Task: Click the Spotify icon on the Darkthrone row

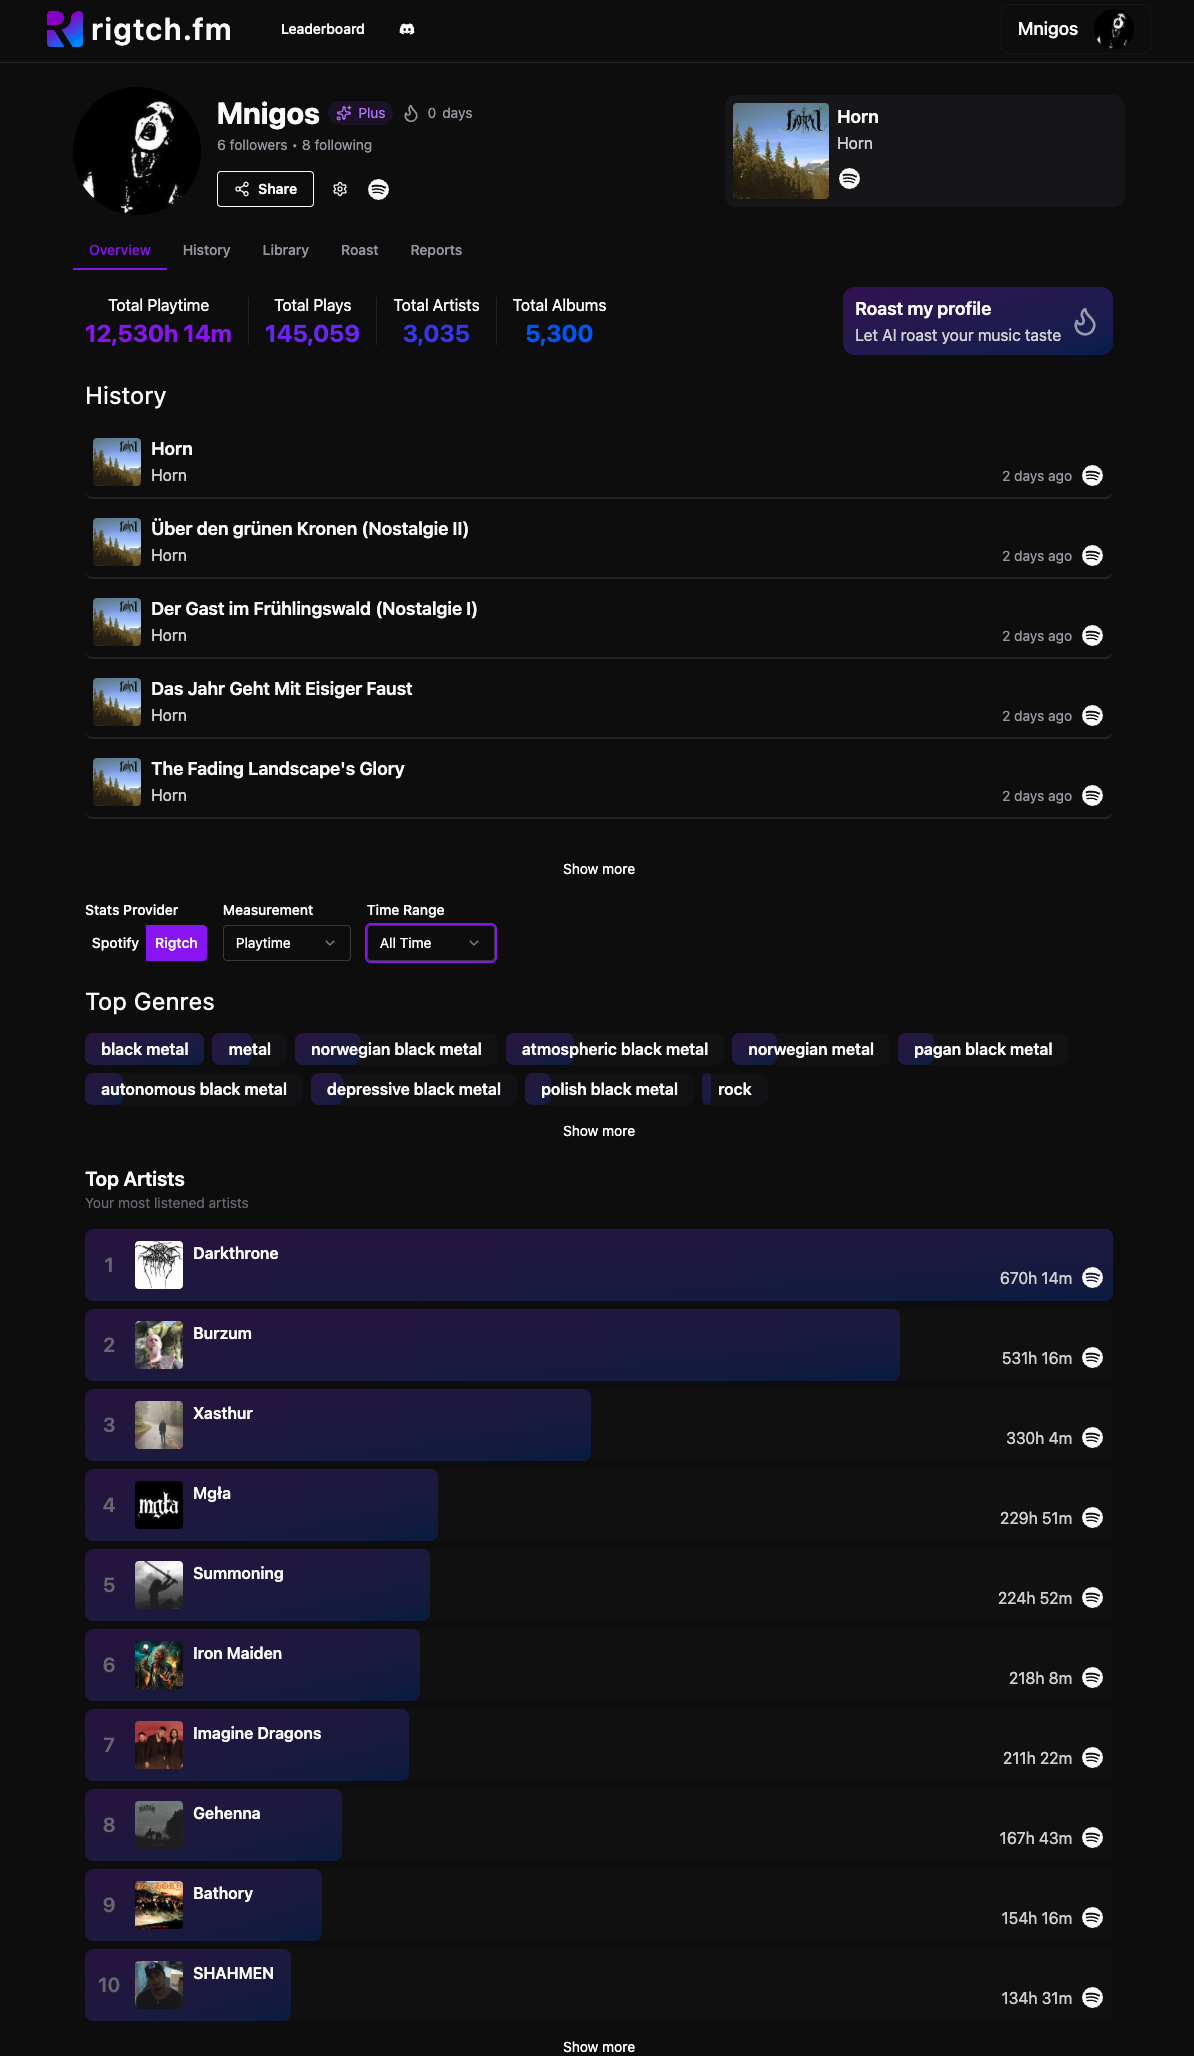Action: [x=1092, y=1278]
